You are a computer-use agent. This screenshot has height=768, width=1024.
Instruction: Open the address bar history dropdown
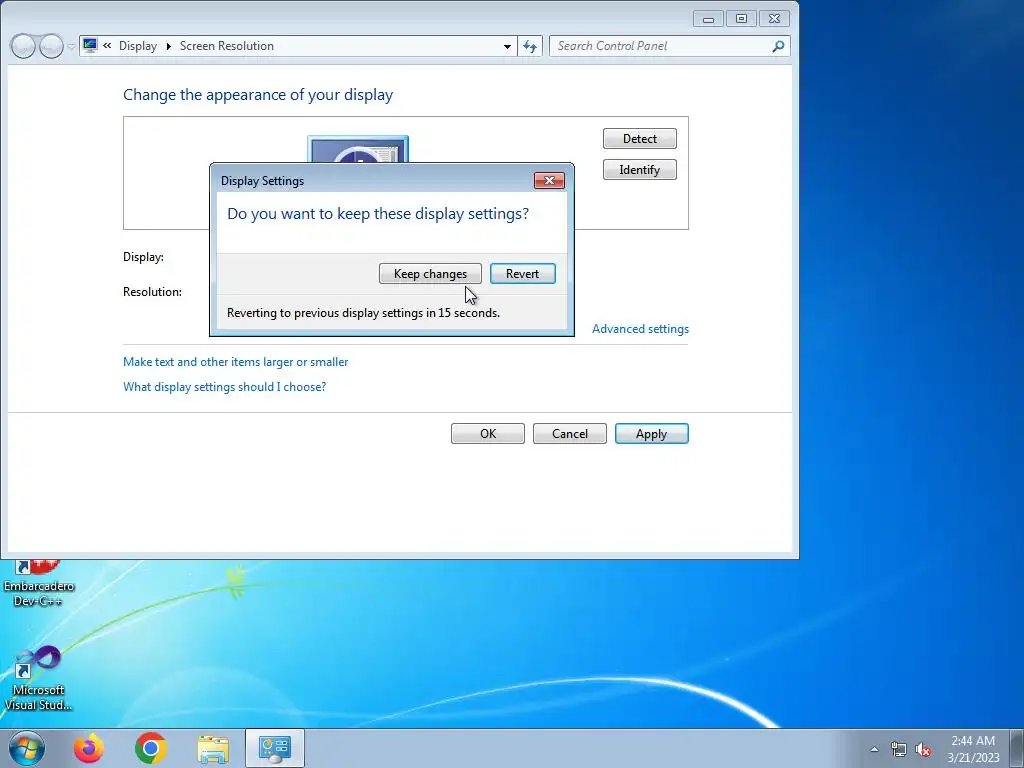[x=507, y=46]
